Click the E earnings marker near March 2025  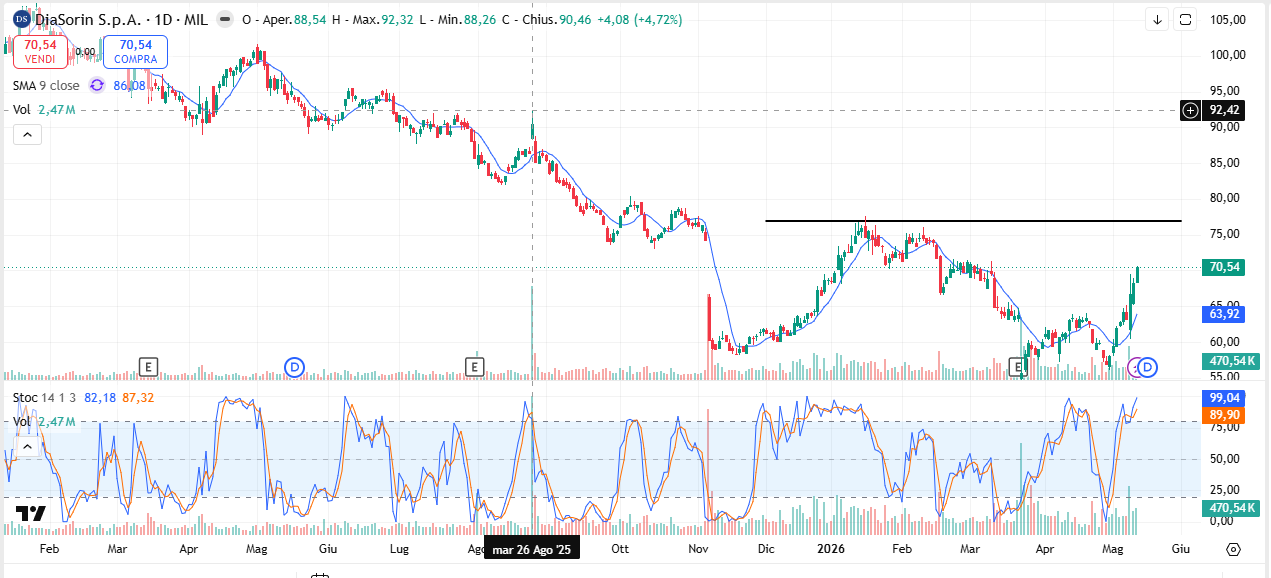coord(148,367)
